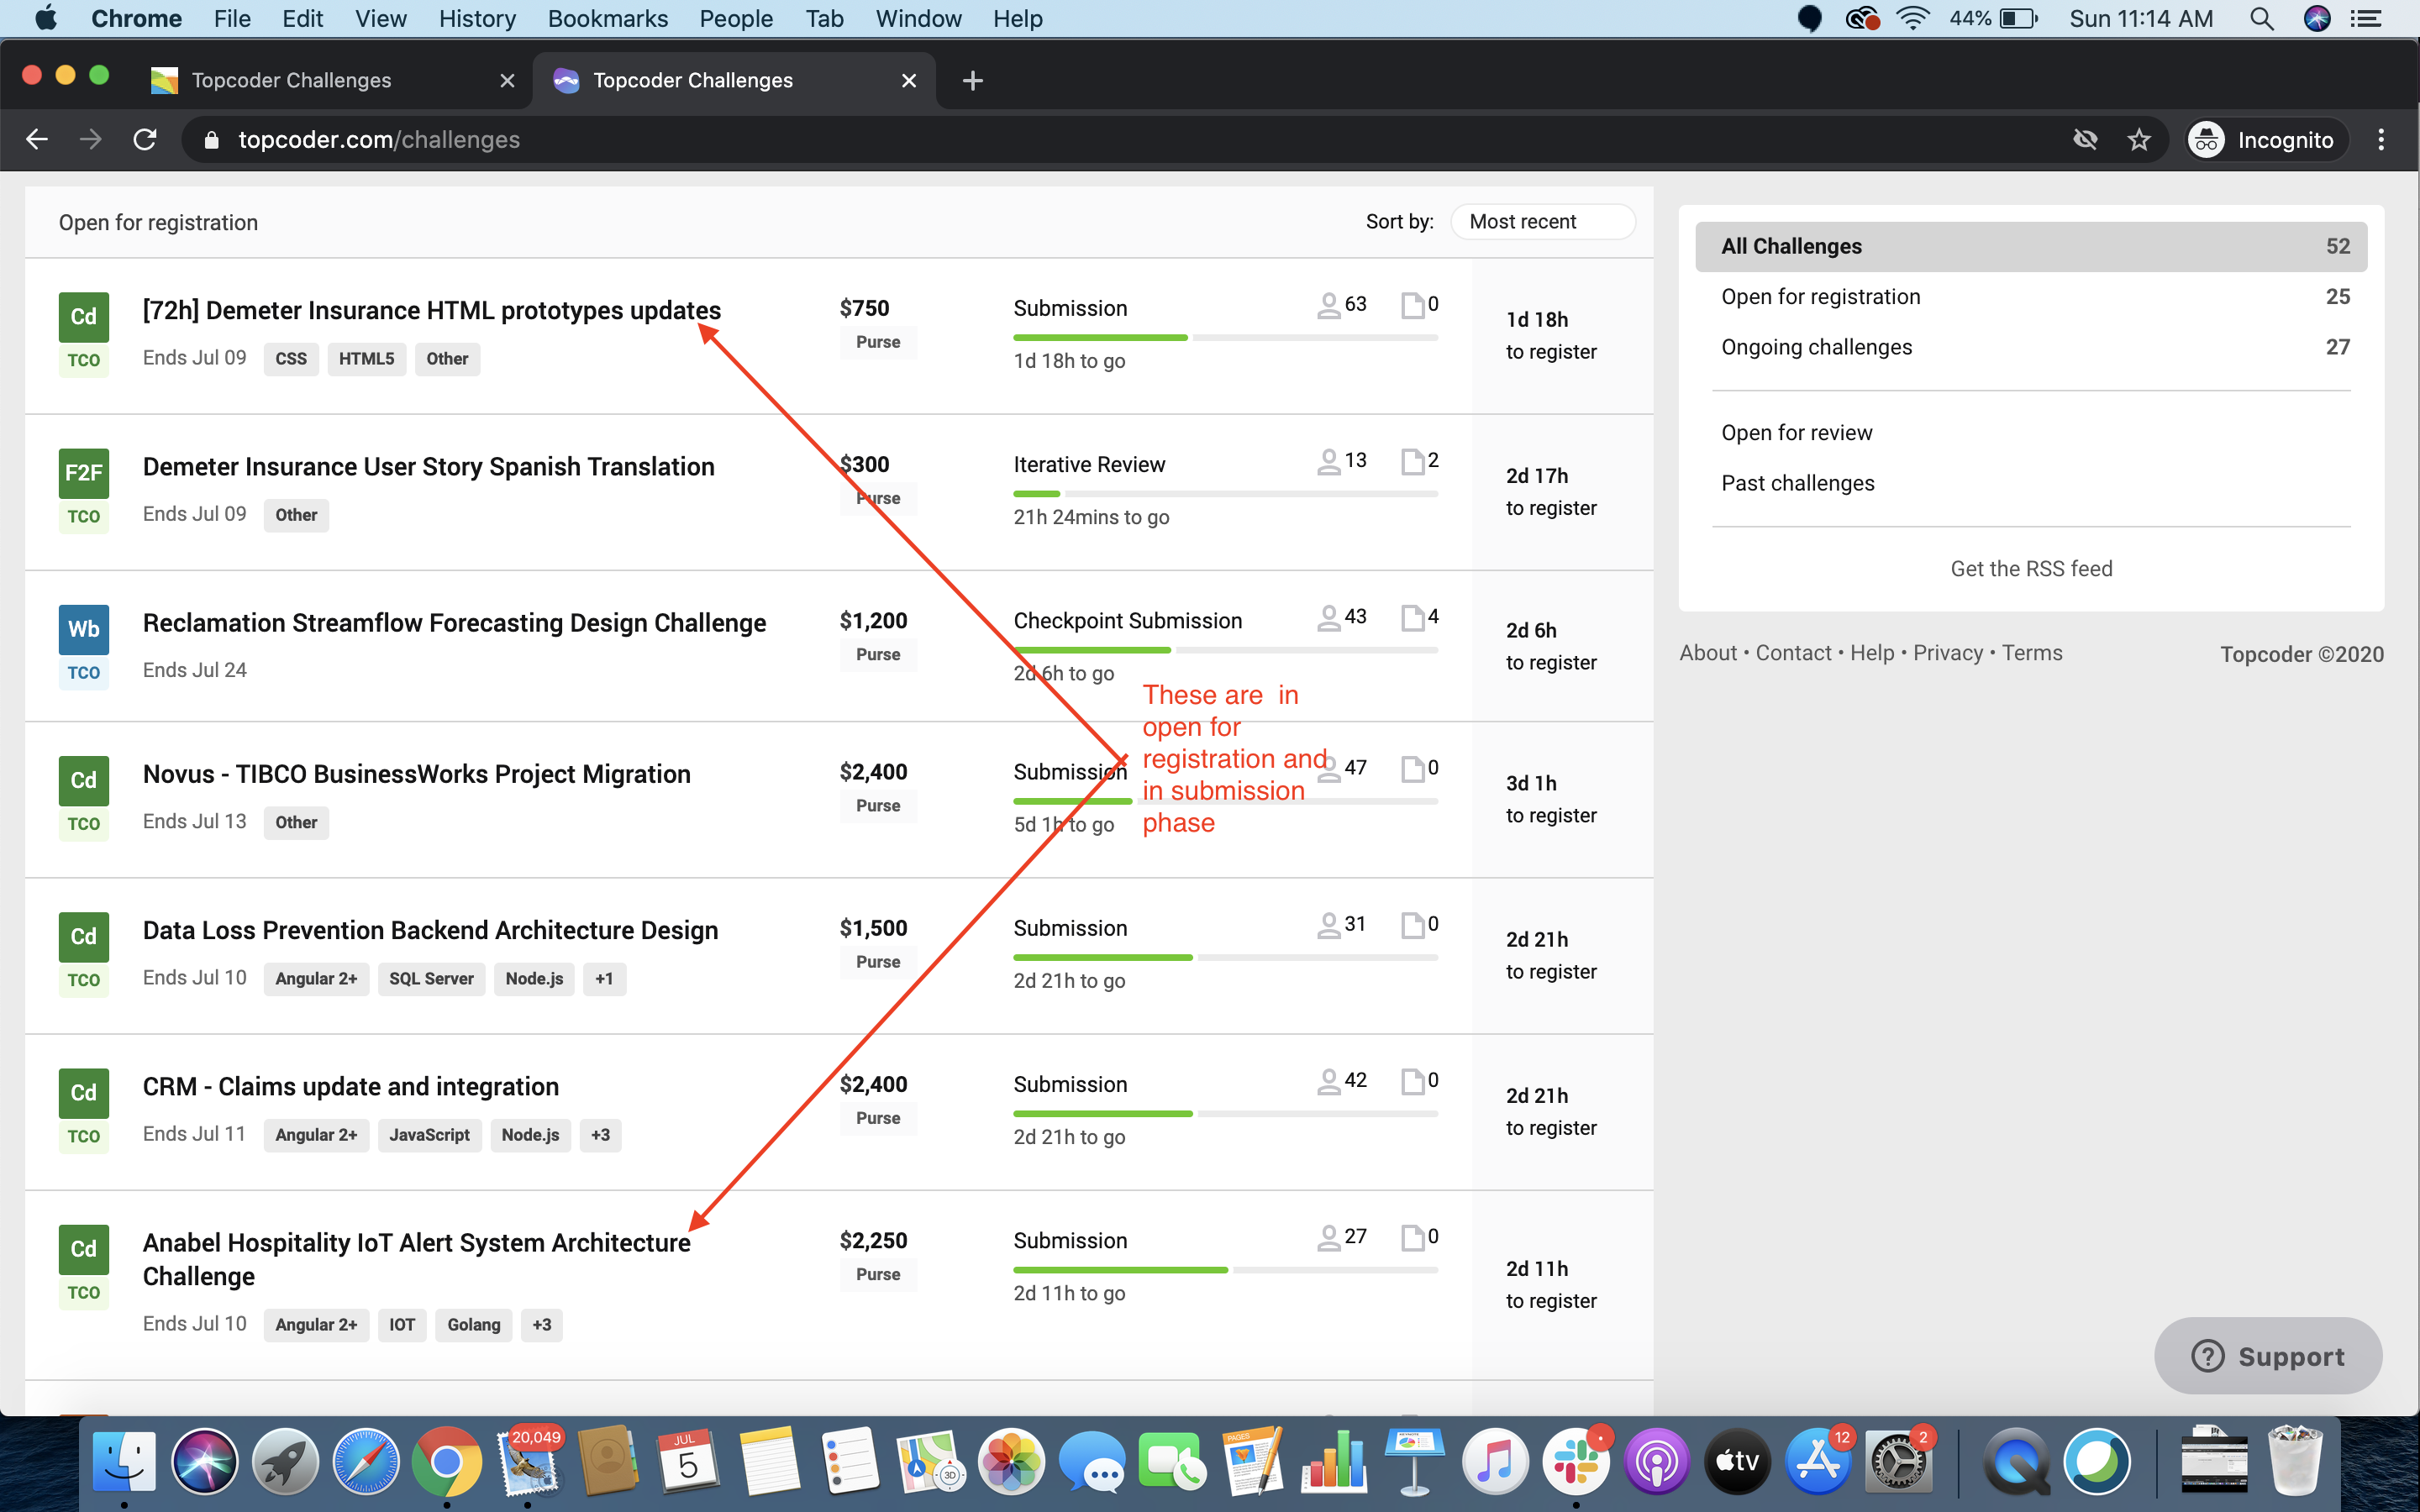This screenshot has width=2420, height=1512.
Task: Open the Bookmarks menu
Action: [x=607, y=18]
